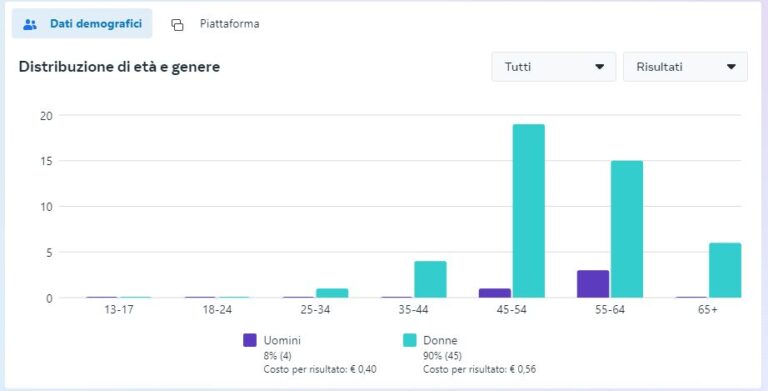
Task: Click the 'Distribuzione di età e genere' heading
Action: tap(119, 67)
